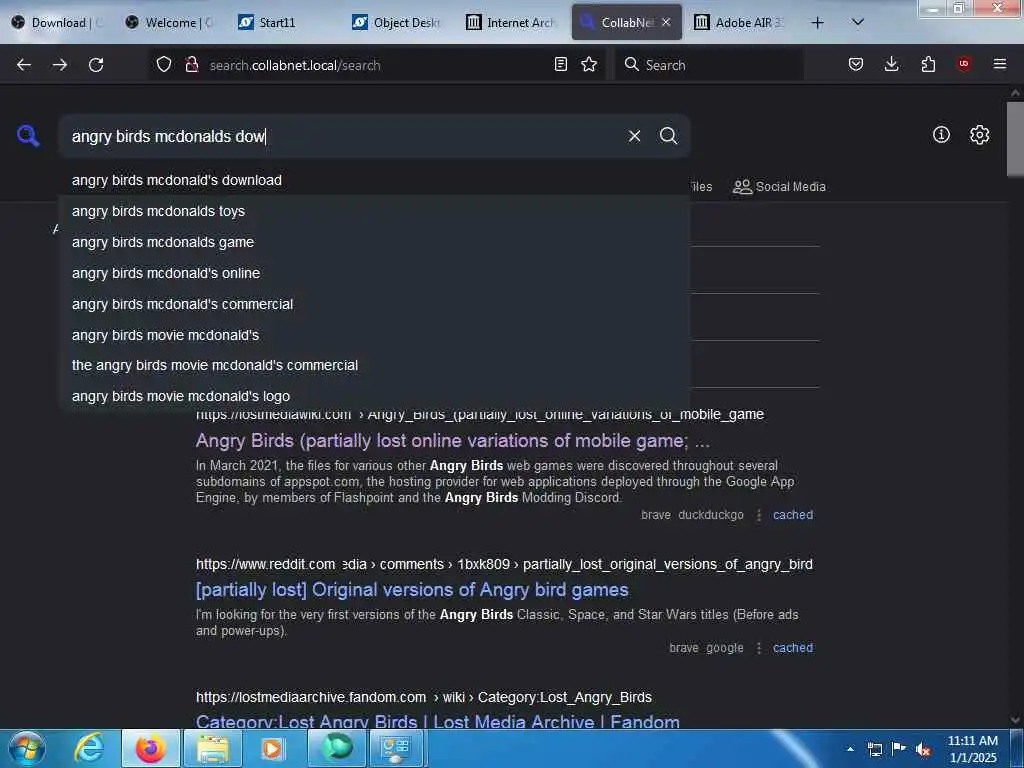Switch to the Welcome tab
The width and height of the screenshot is (1024, 768).
point(170,22)
